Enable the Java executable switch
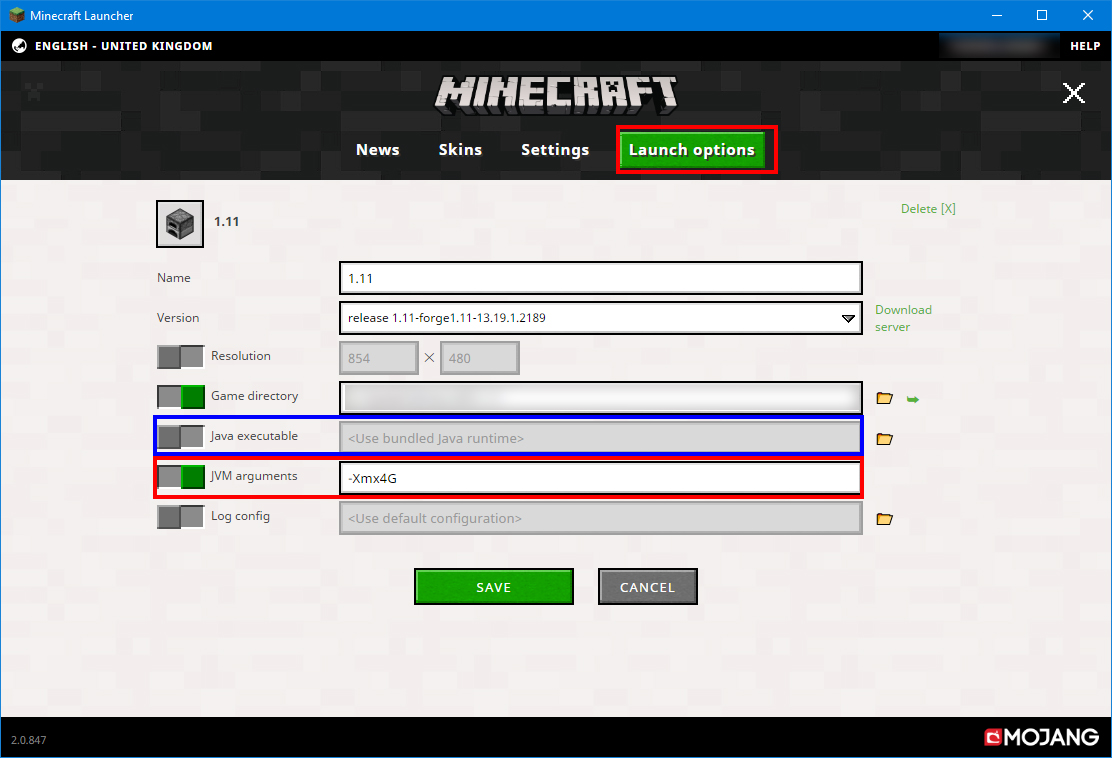 (x=181, y=437)
